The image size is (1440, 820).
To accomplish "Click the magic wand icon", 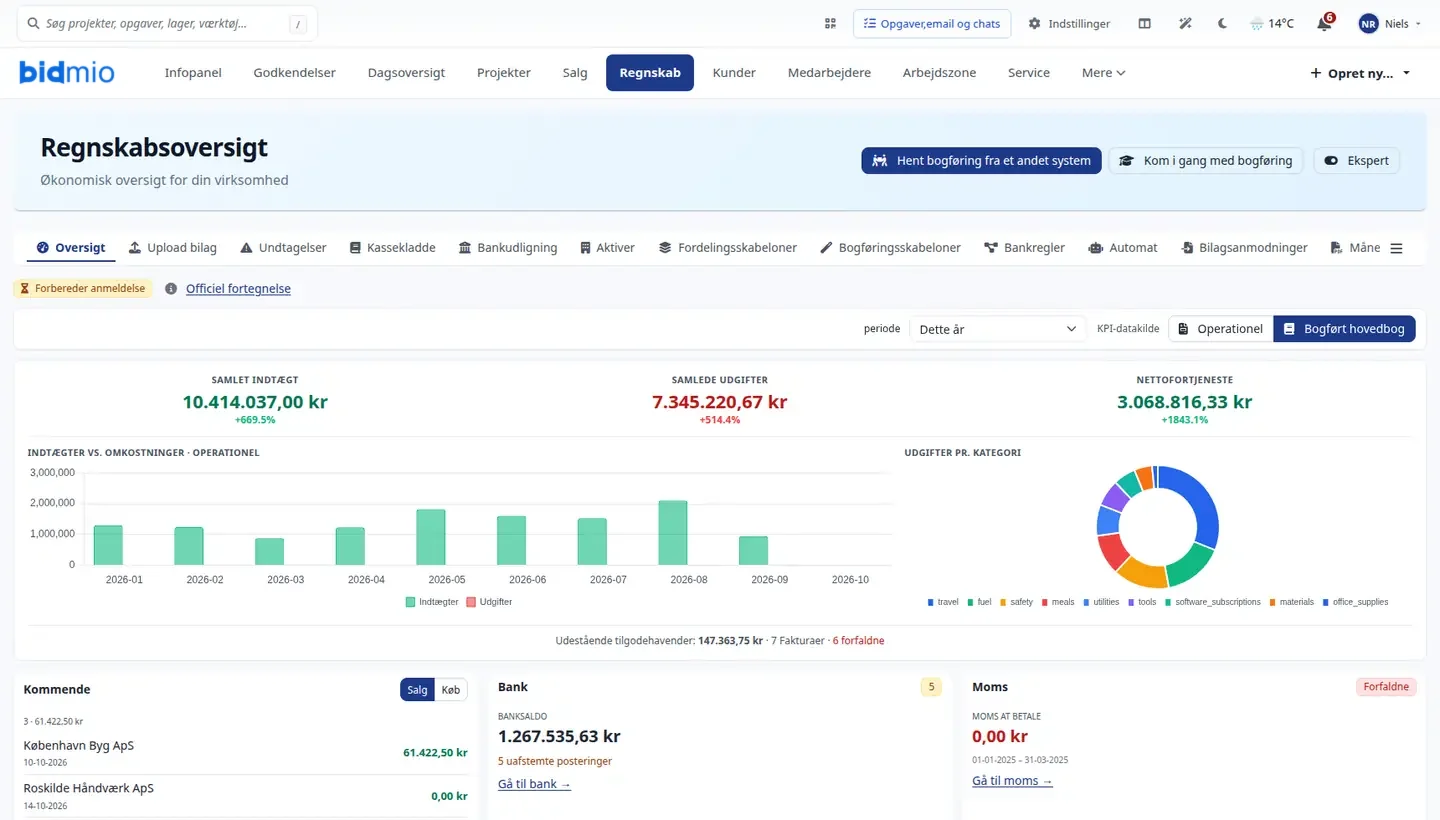I will (1185, 23).
